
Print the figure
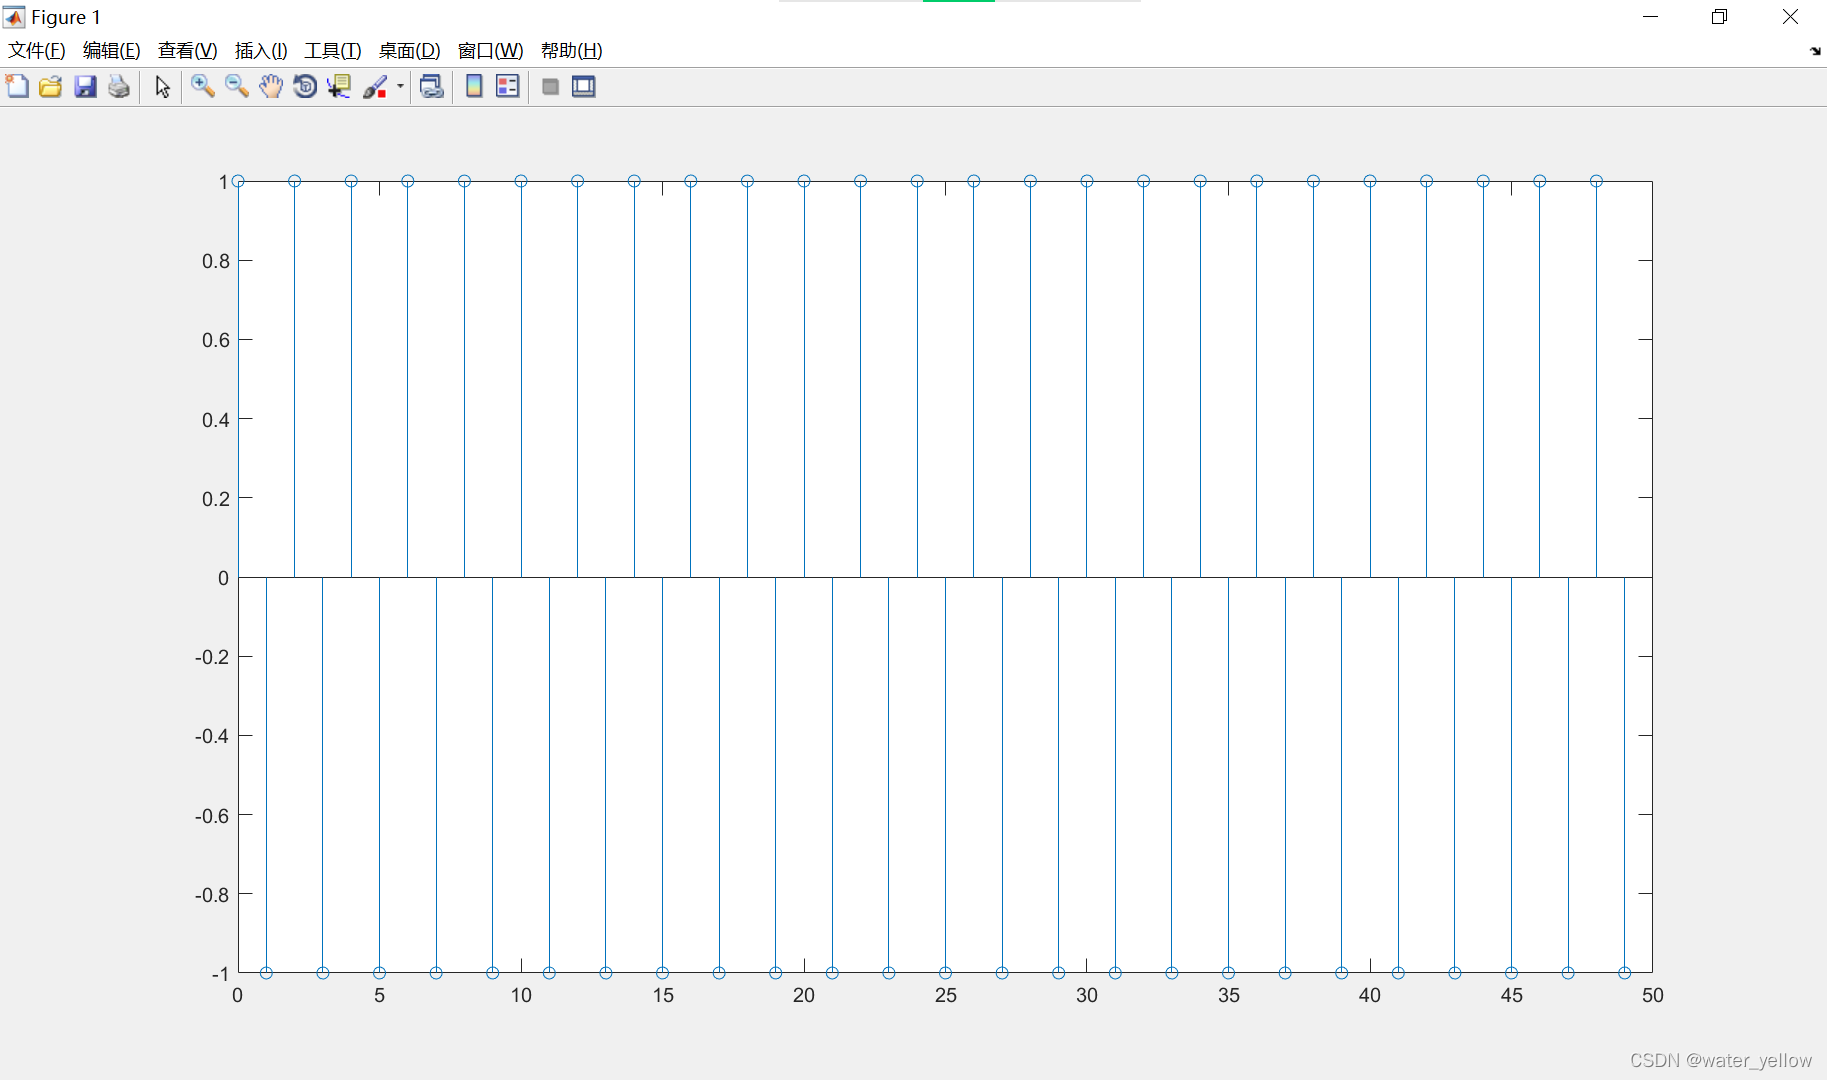click(119, 87)
